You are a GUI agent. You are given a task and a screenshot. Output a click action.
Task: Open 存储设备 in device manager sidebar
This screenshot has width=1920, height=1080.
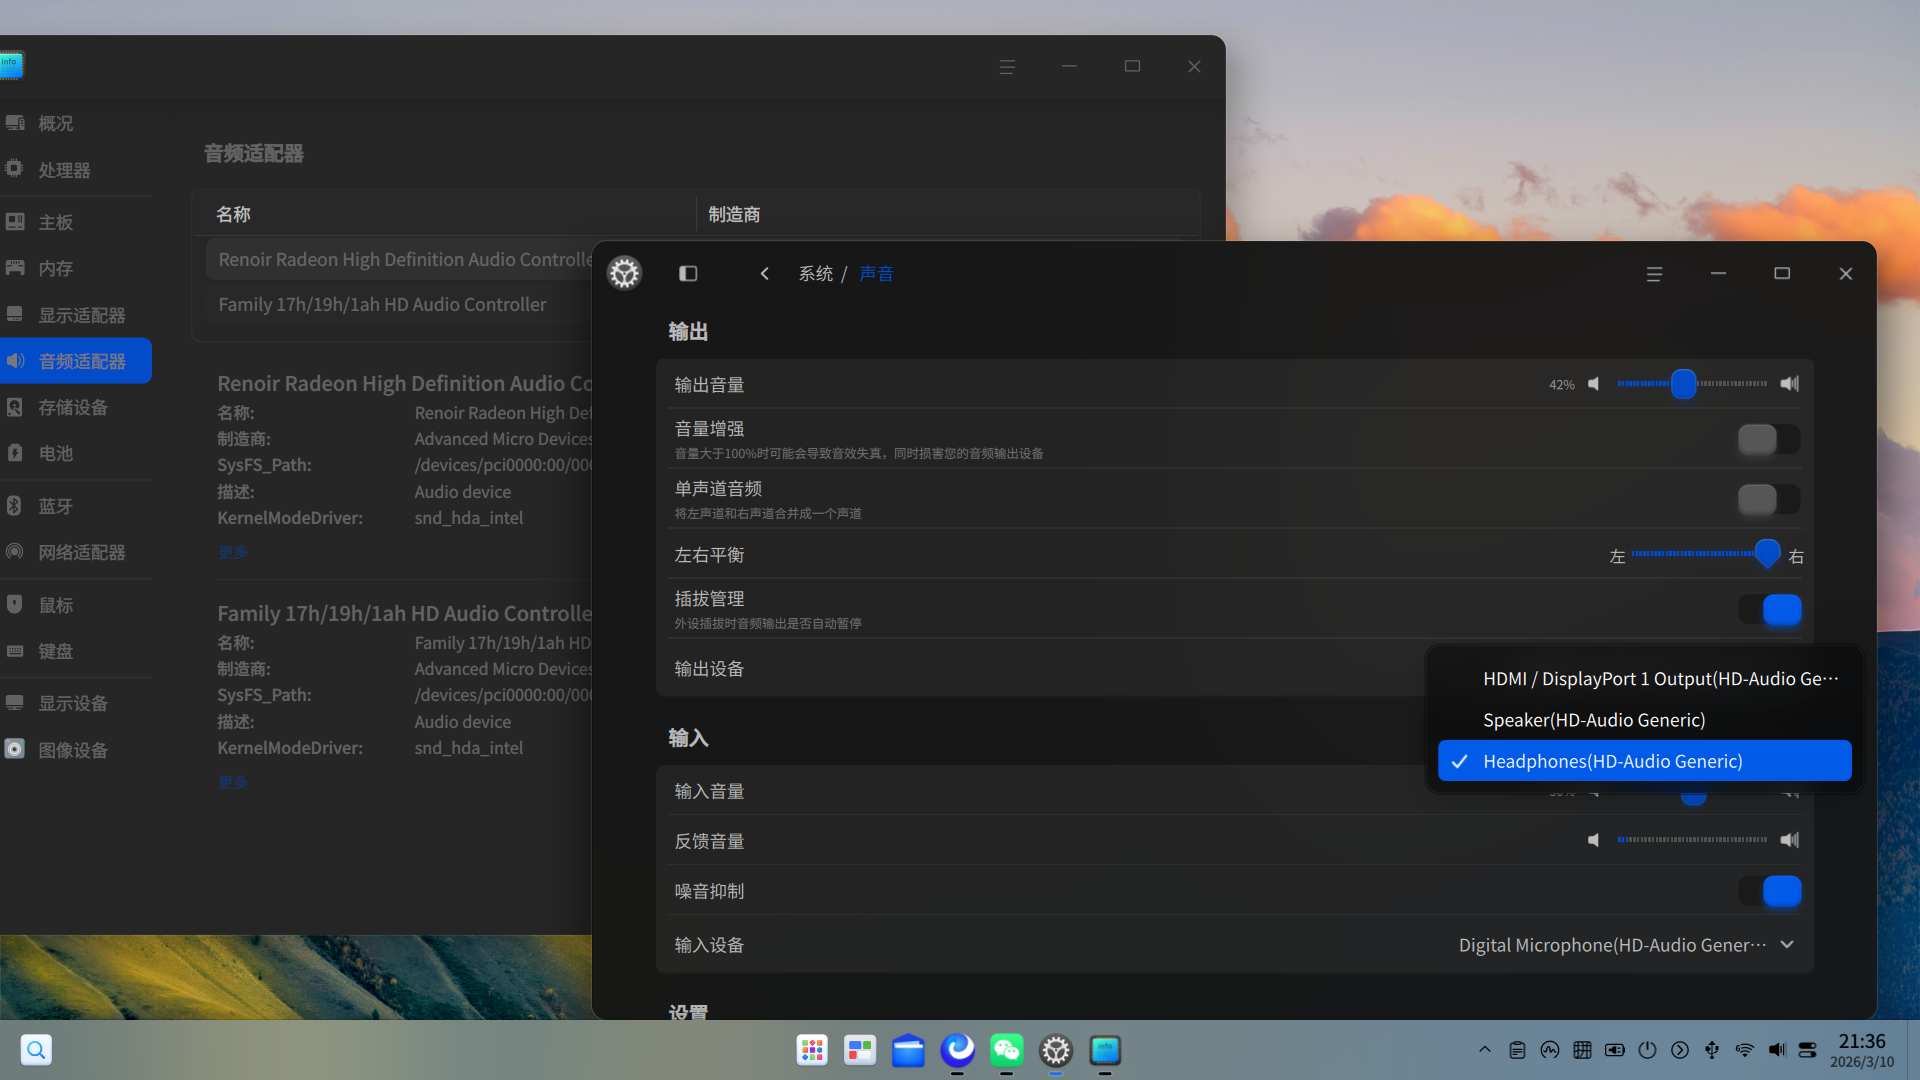73,407
